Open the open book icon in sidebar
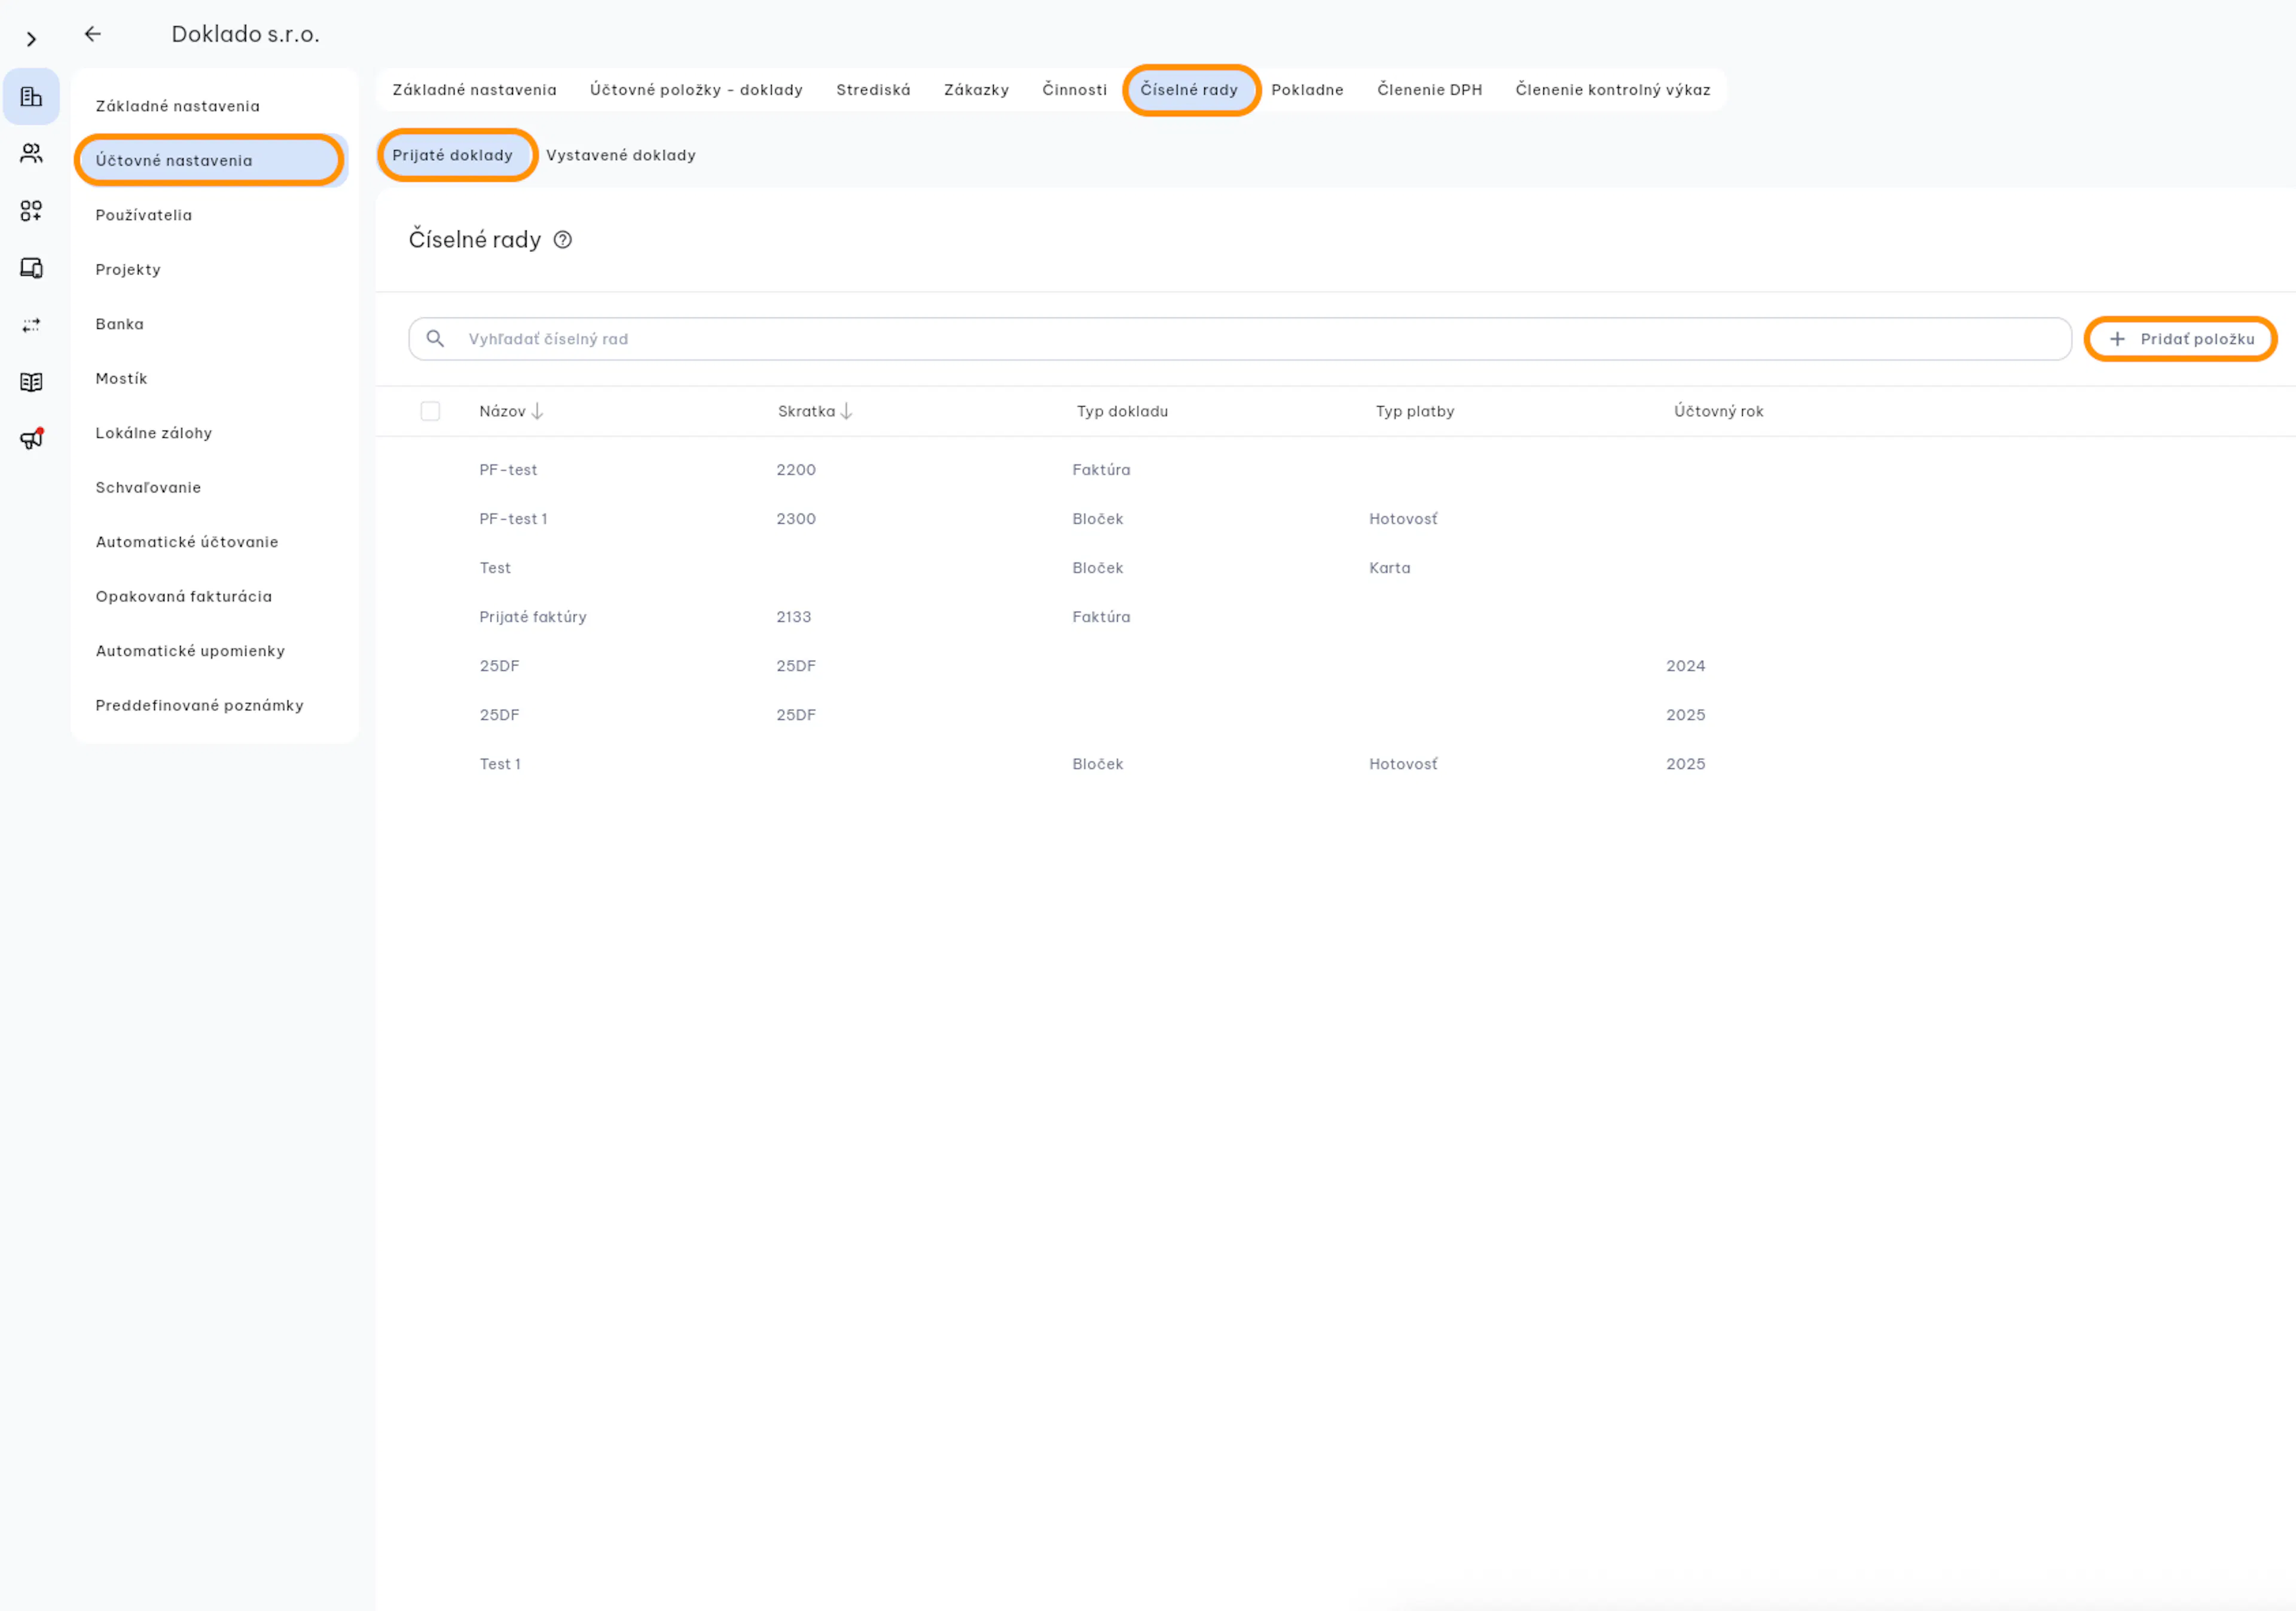2296x1611 pixels. tap(31, 382)
